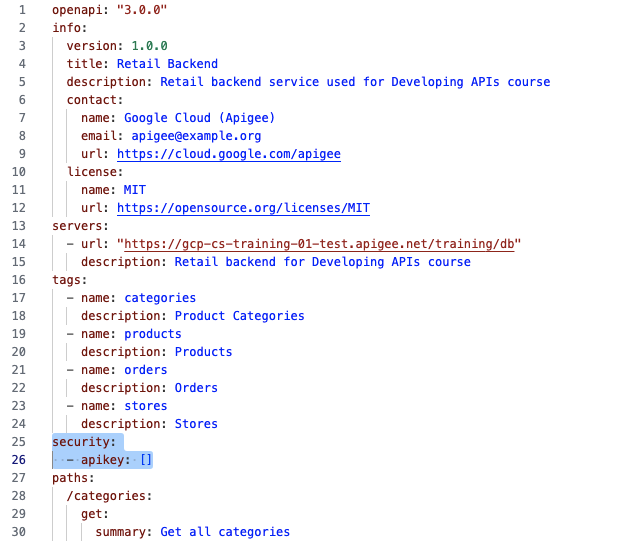The width and height of the screenshot is (639, 541).
Task: Open the cloud.google.com/apigee URL link
Action: pyautogui.click(x=229, y=154)
